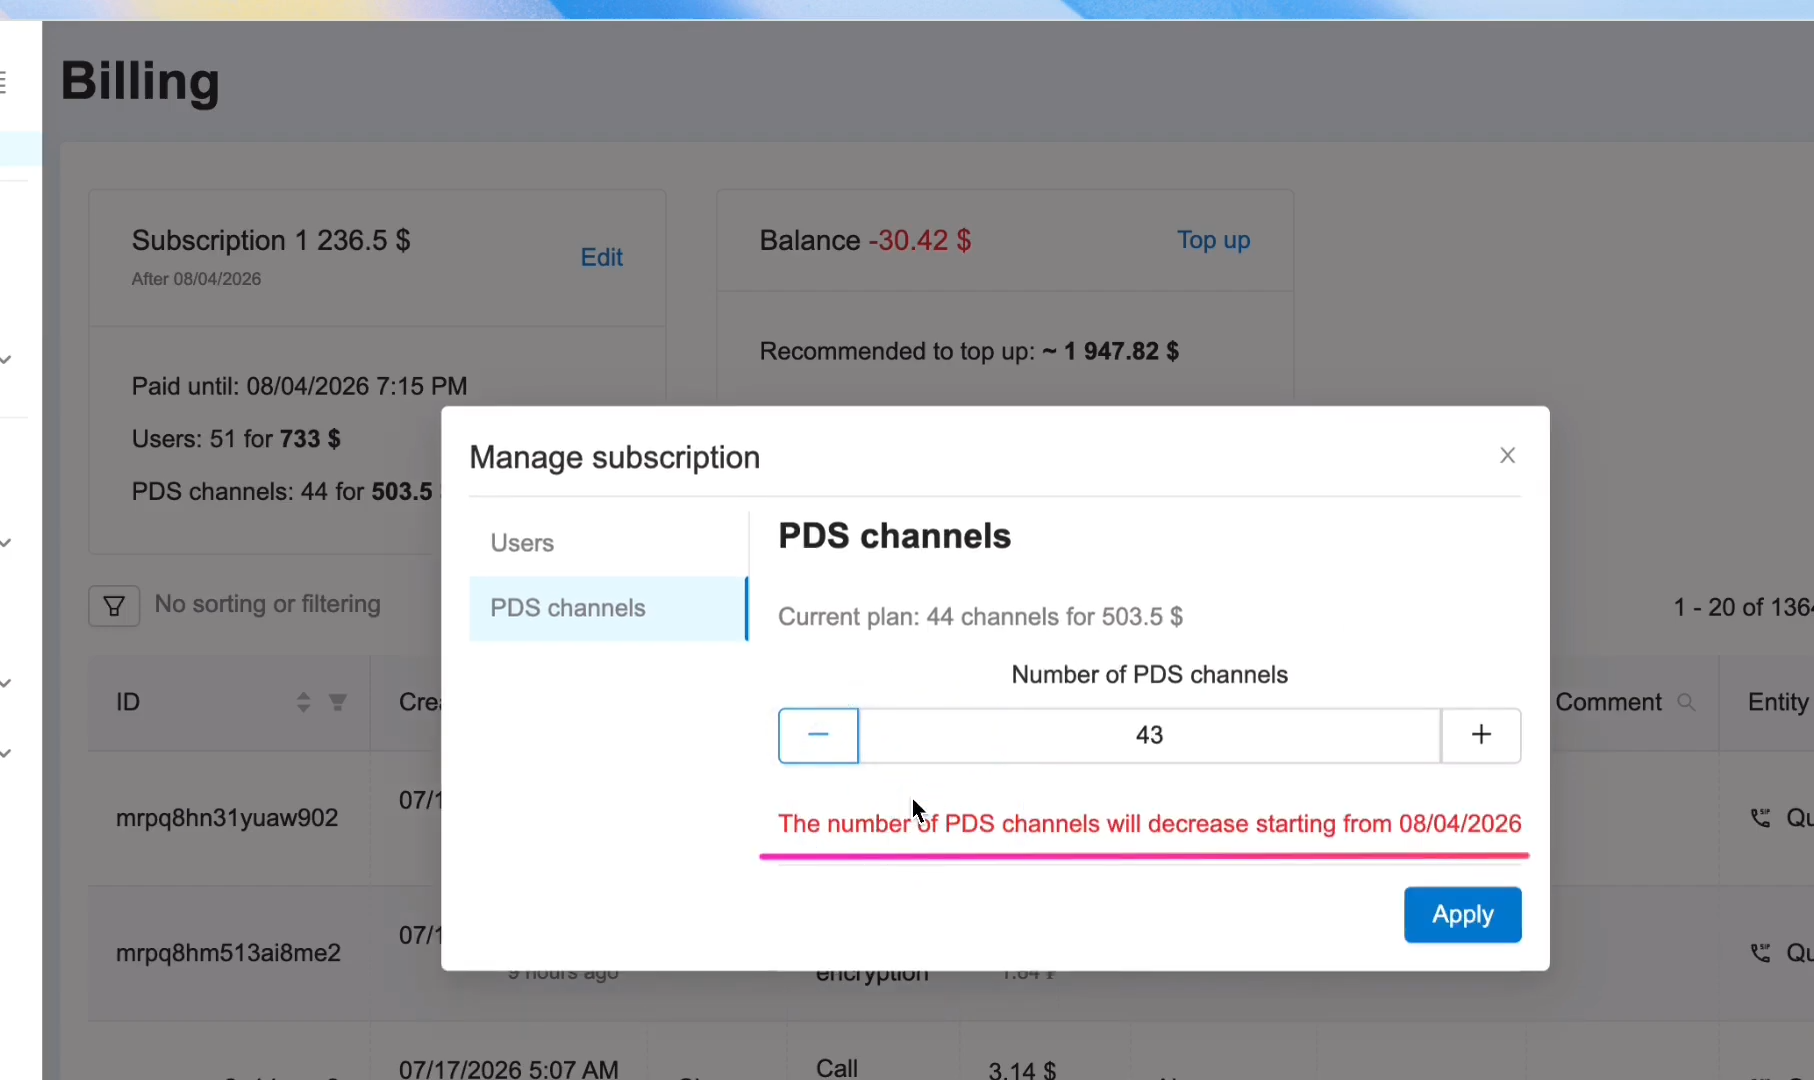Expand the first sidebar chevron section
The image size is (1814, 1080).
tap(6, 360)
